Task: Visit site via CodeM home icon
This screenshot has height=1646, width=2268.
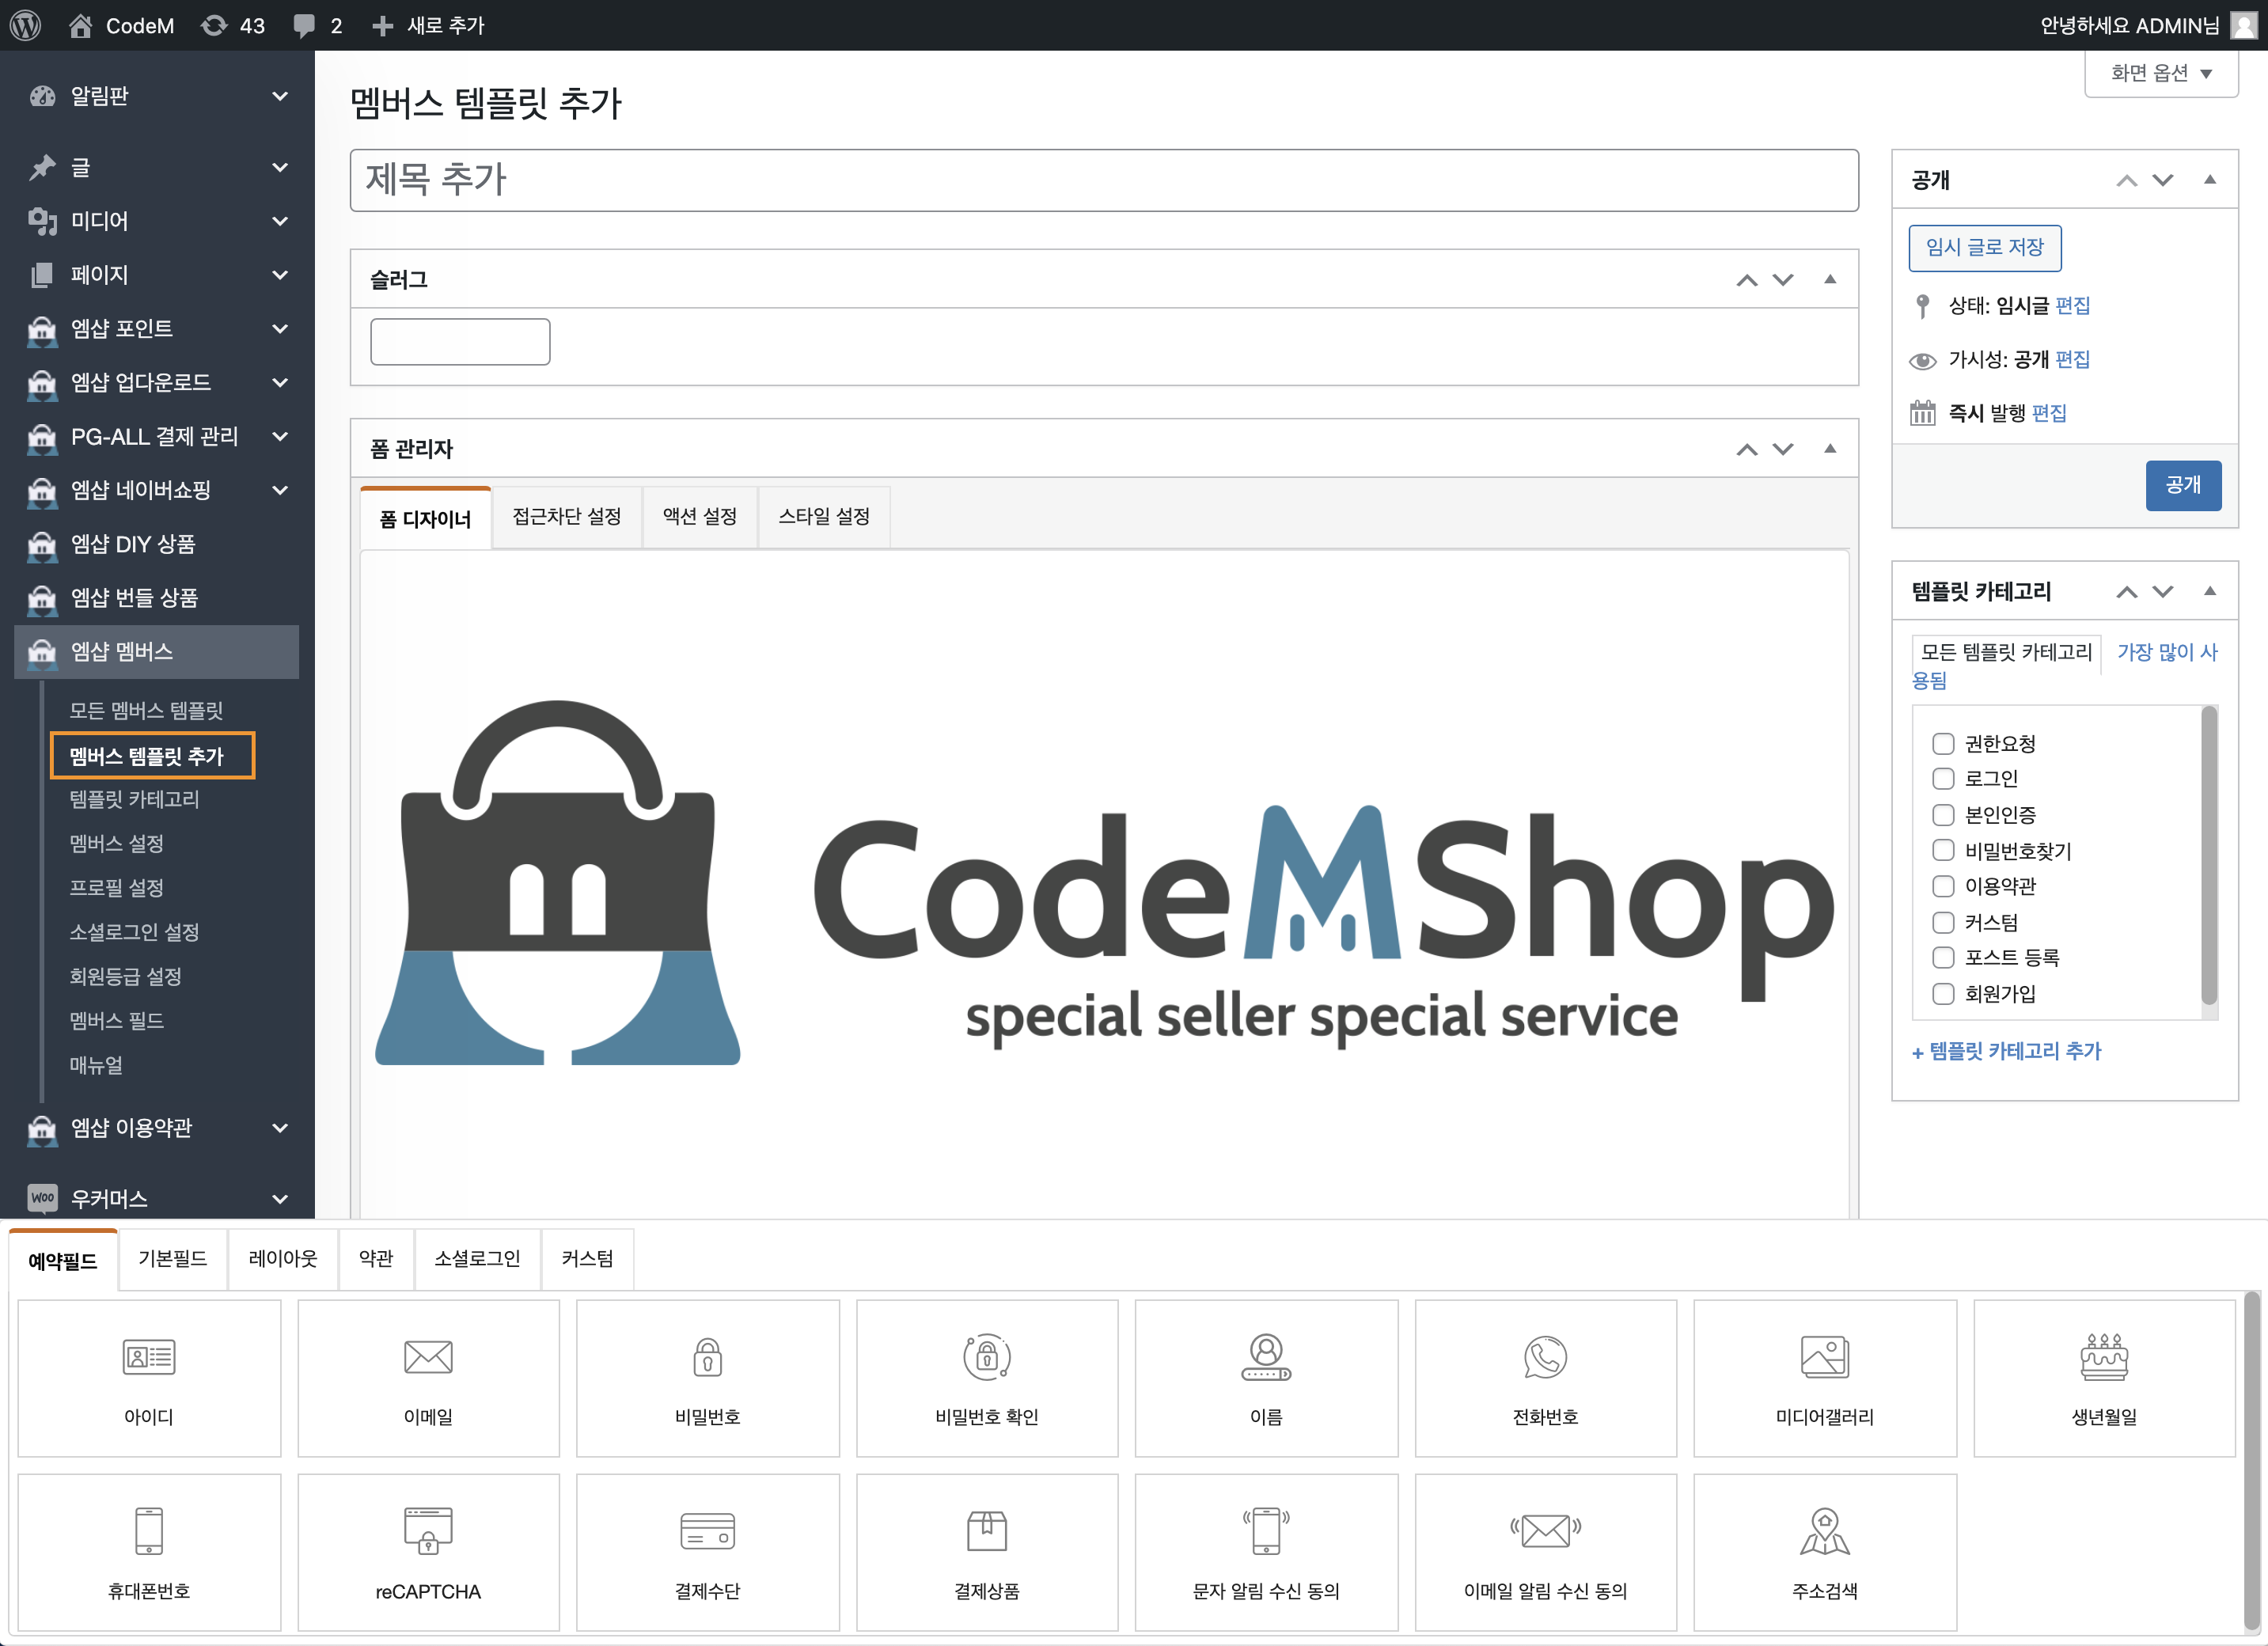Action: click(81, 25)
